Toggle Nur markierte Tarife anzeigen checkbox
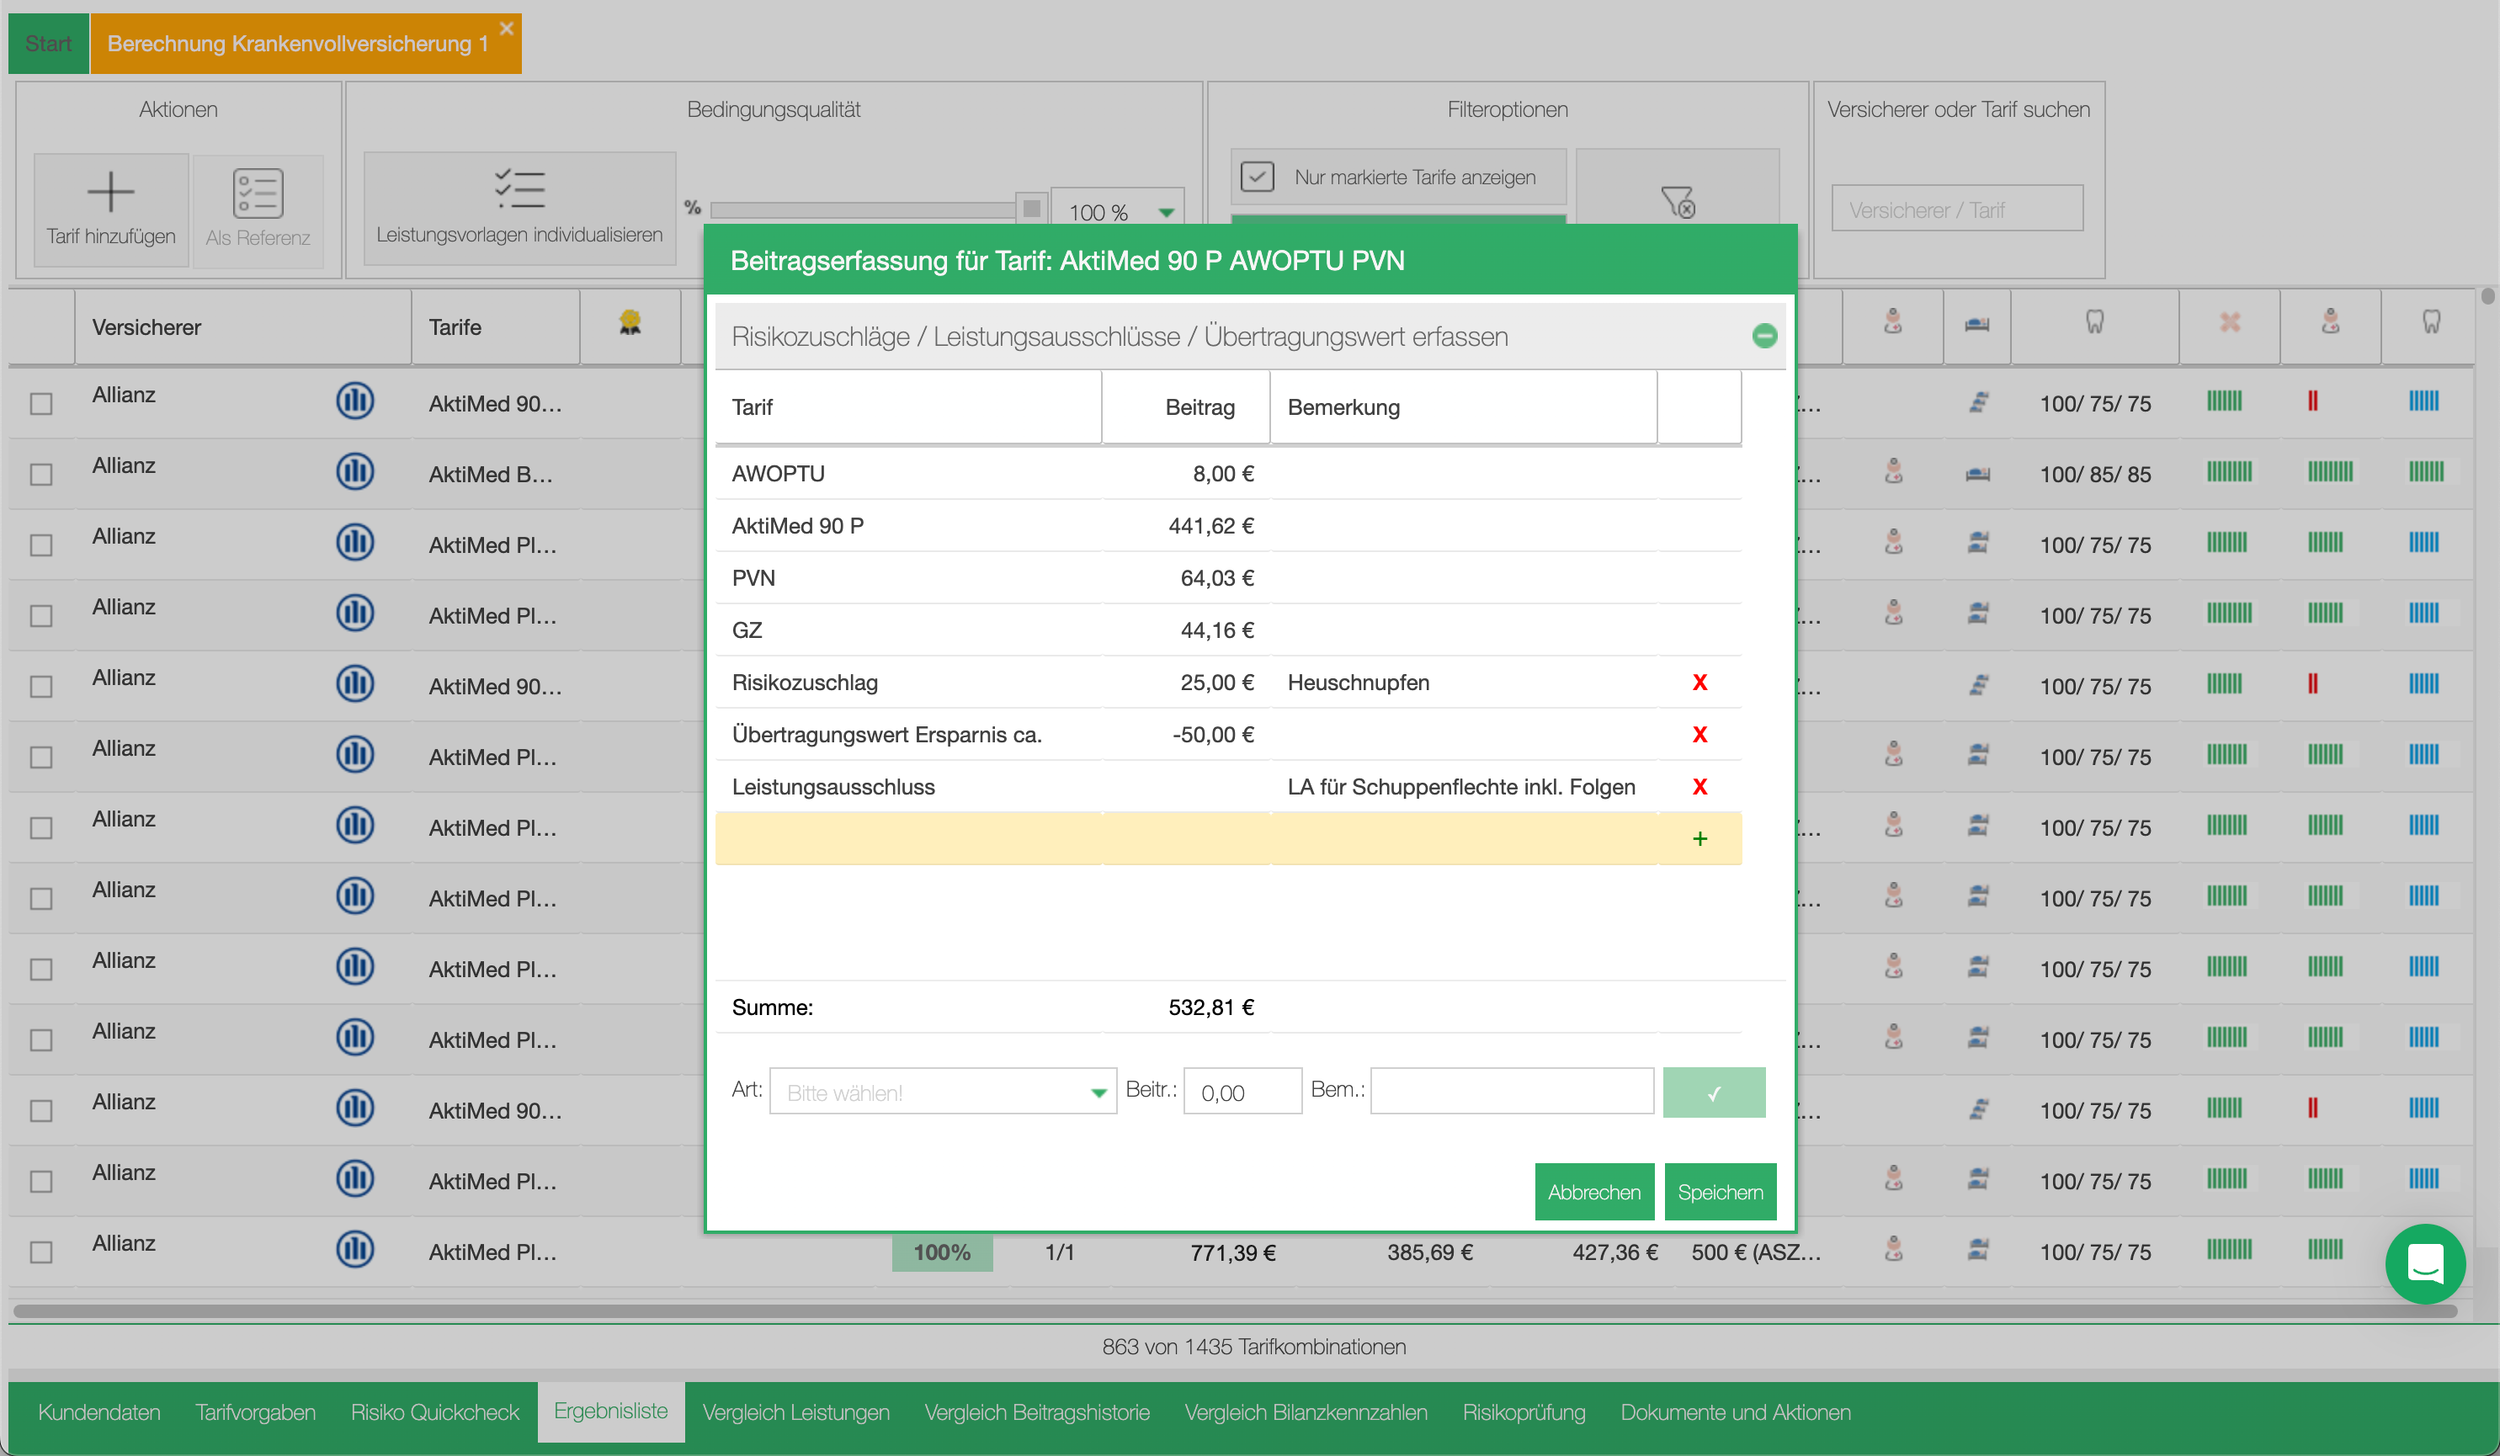The width and height of the screenshot is (2500, 1456). [x=1257, y=177]
